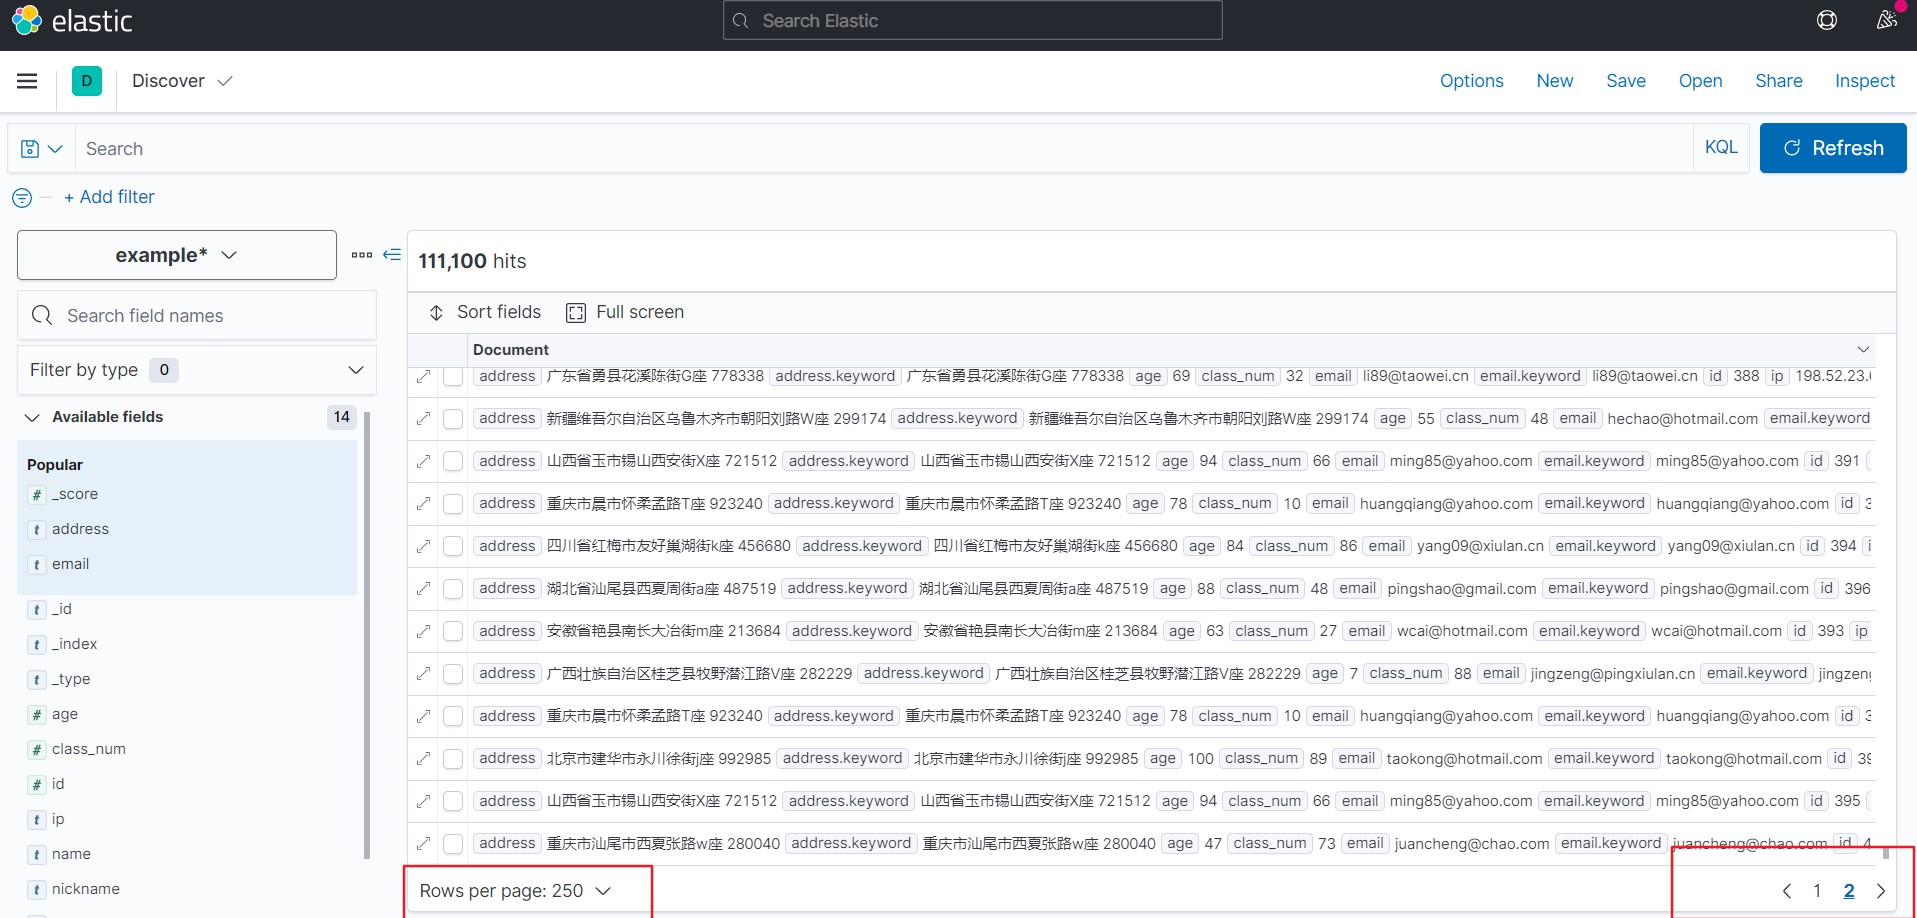
Task: Click the elastic logo icon
Action: click(27, 20)
